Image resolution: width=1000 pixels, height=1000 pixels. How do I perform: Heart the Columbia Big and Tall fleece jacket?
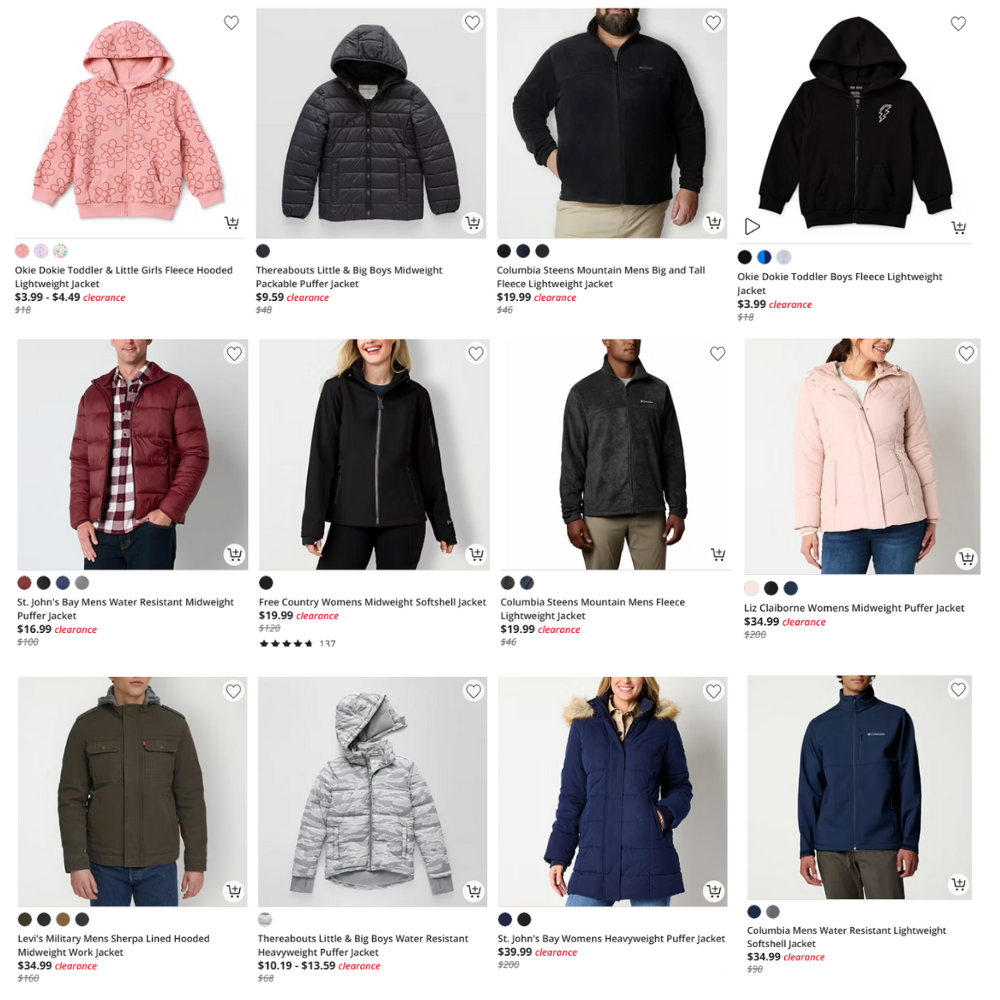(x=713, y=23)
